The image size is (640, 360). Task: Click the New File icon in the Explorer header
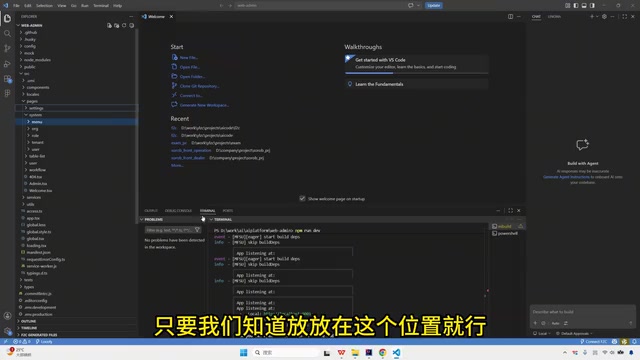(x=109, y=25)
